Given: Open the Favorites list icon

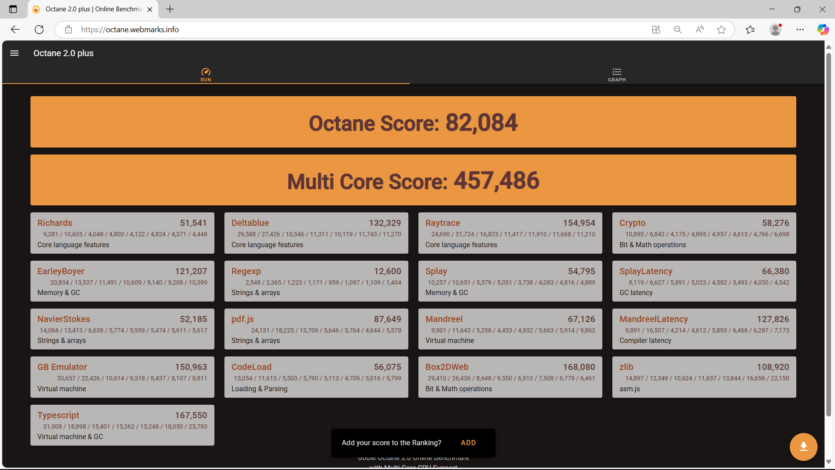Looking at the screenshot, I should click(750, 30).
